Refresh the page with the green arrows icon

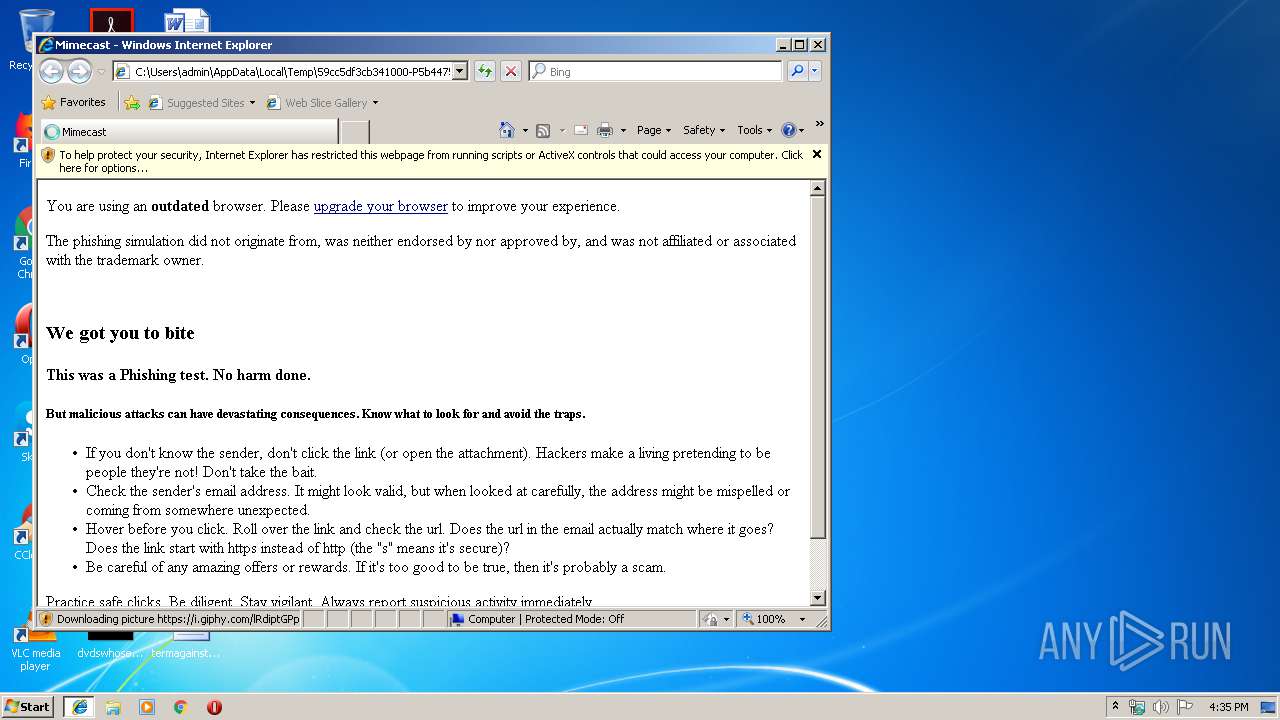click(484, 71)
